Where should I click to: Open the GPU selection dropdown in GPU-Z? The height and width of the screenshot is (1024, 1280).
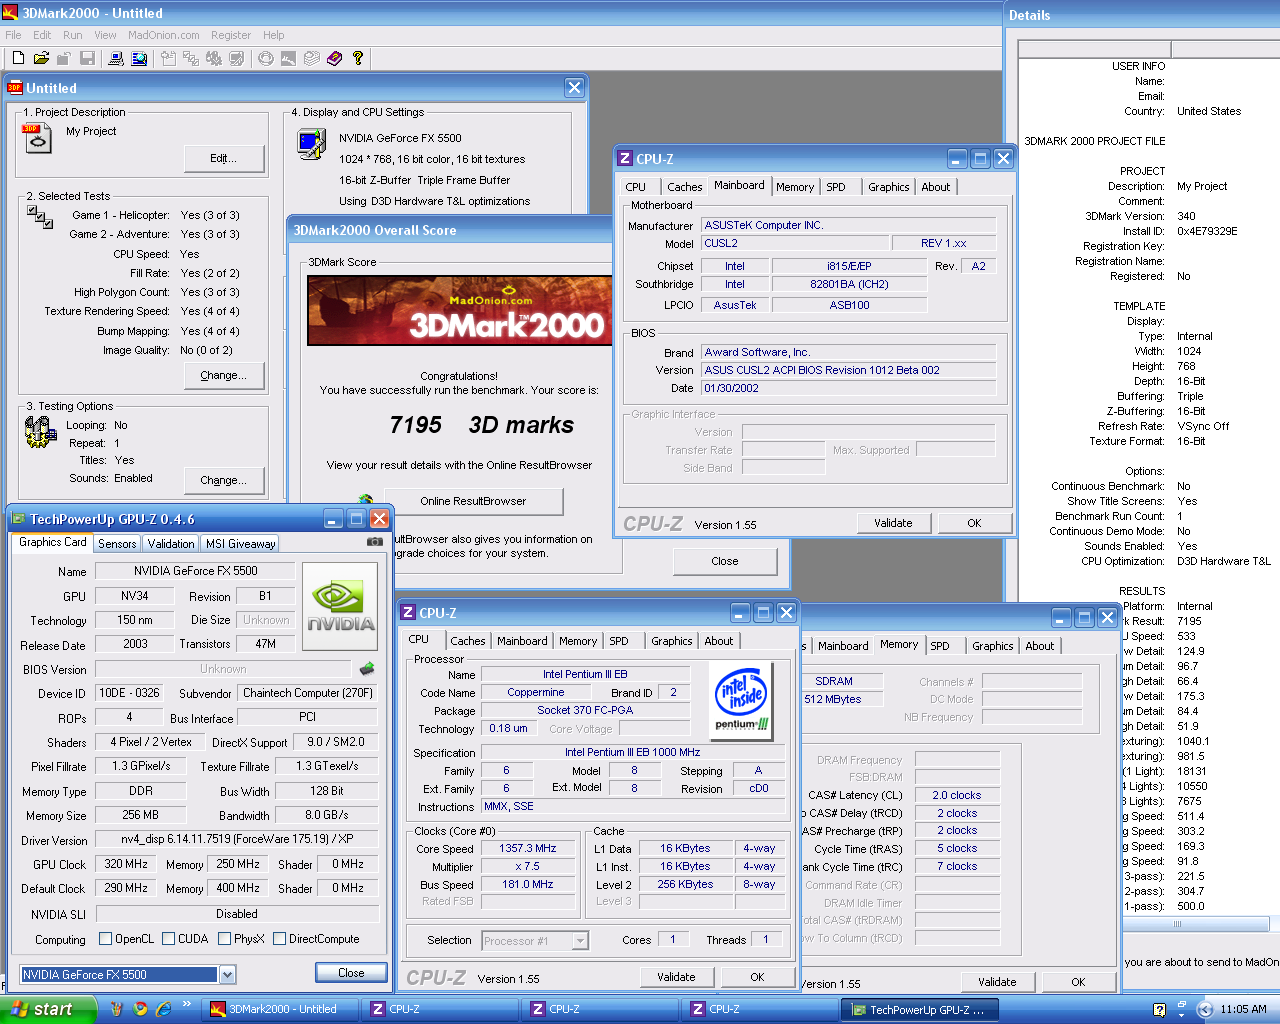point(227,975)
